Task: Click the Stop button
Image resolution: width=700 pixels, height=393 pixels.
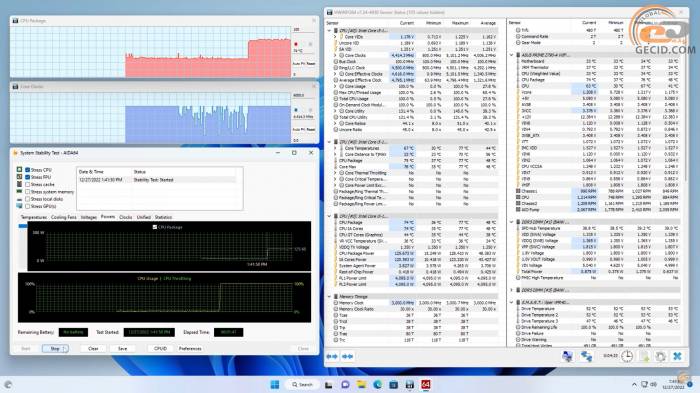Action: (x=55, y=348)
